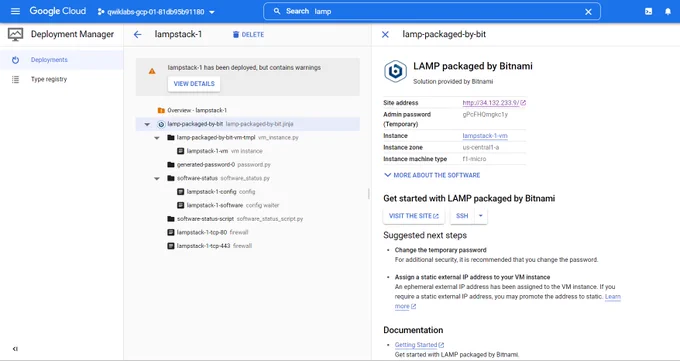Click the Deployments power icon

(x=15, y=60)
